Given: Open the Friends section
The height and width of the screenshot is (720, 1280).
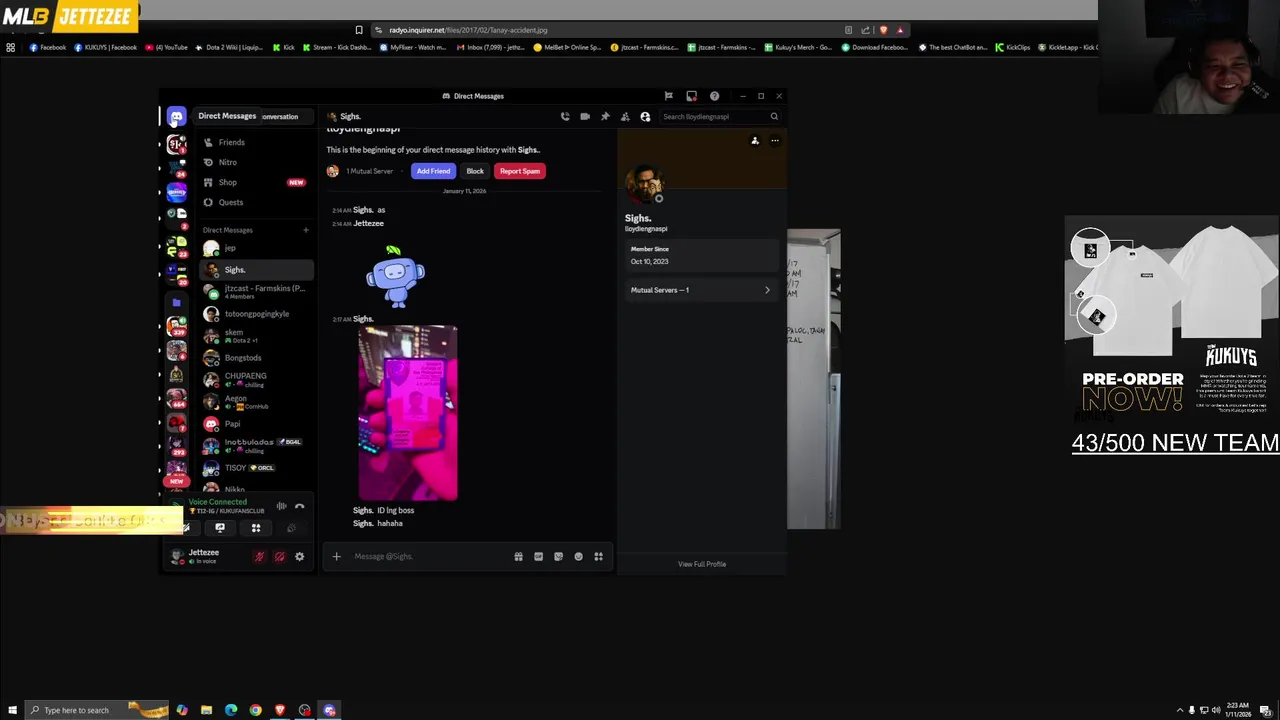Looking at the screenshot, I should tap(257, 142).
